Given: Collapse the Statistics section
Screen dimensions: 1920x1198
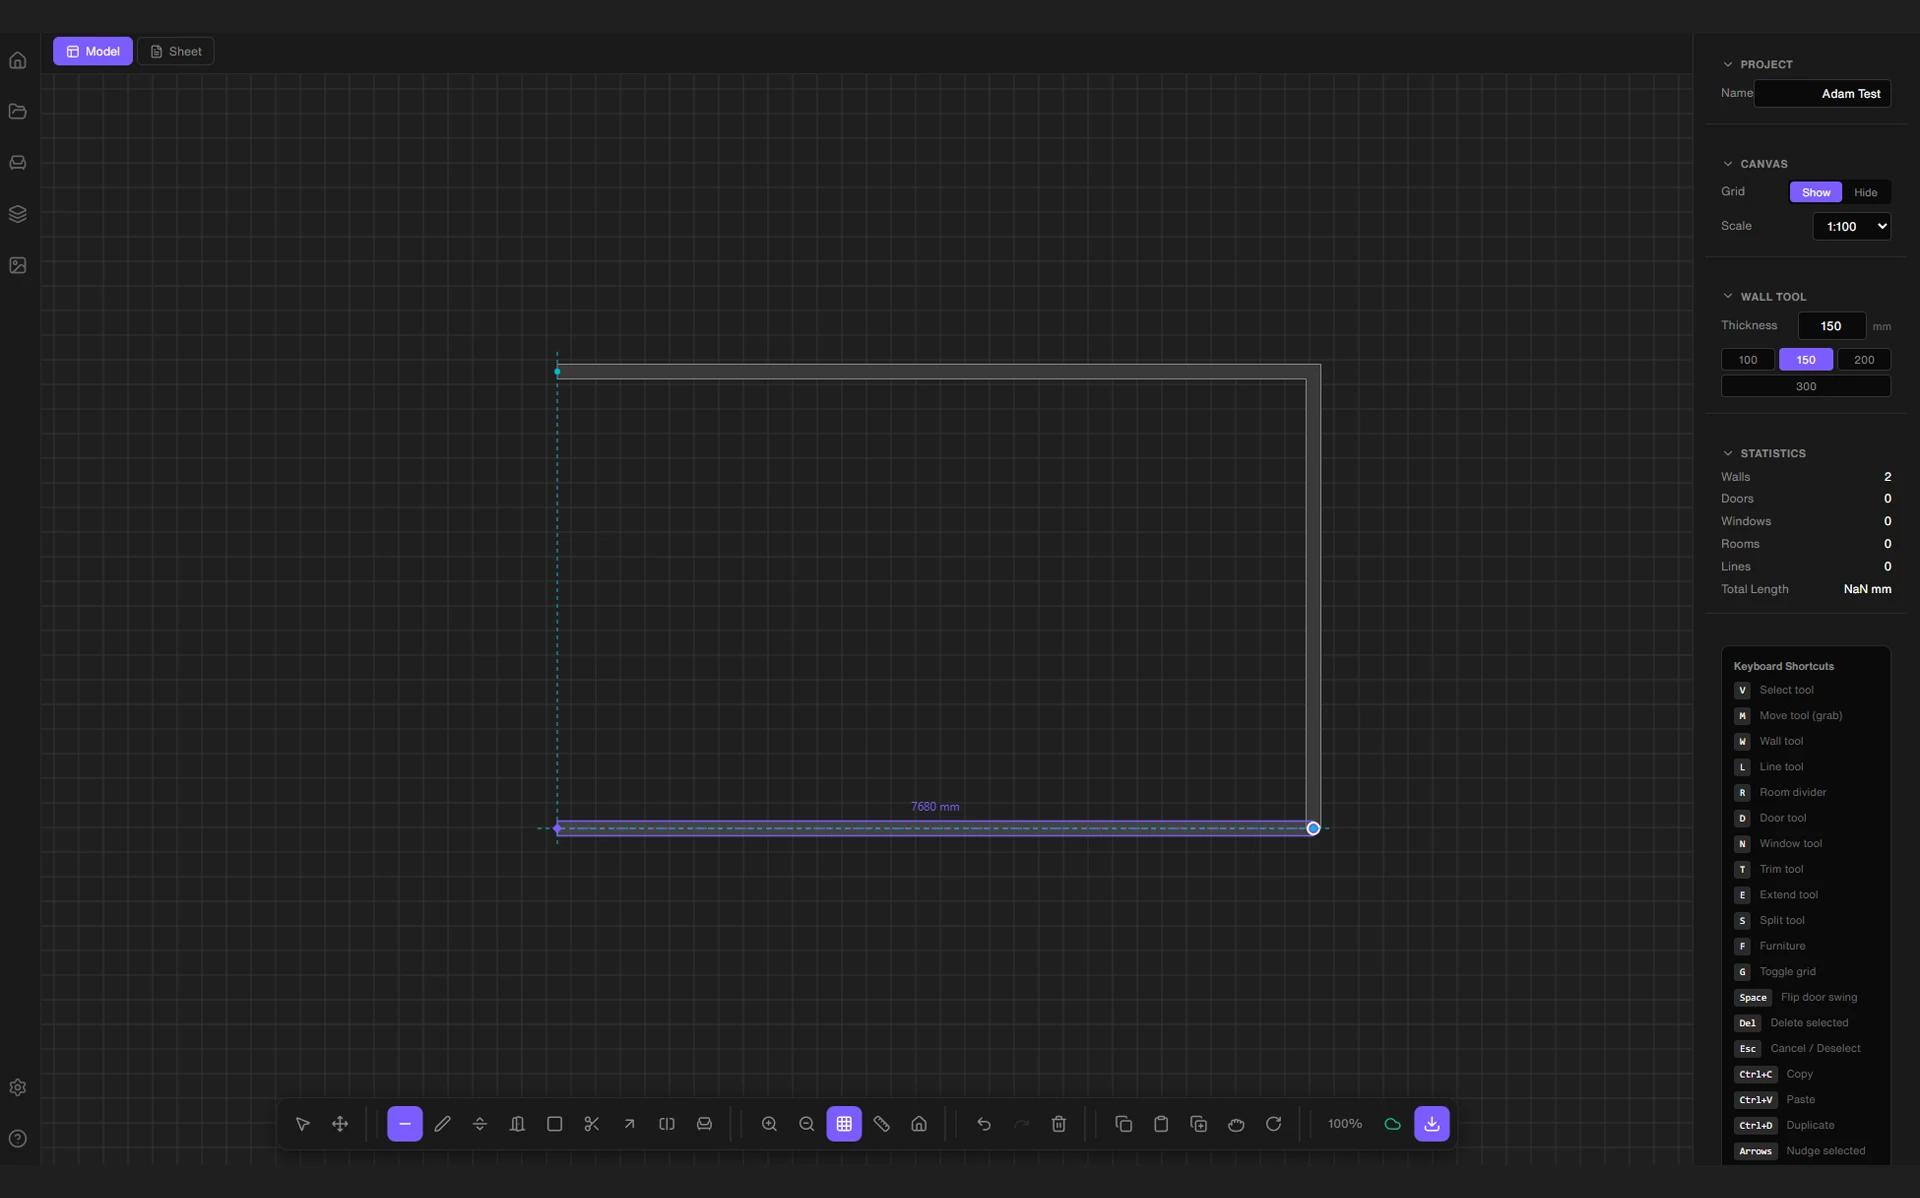Looking at the screenshot, I should click(1728, 453).
